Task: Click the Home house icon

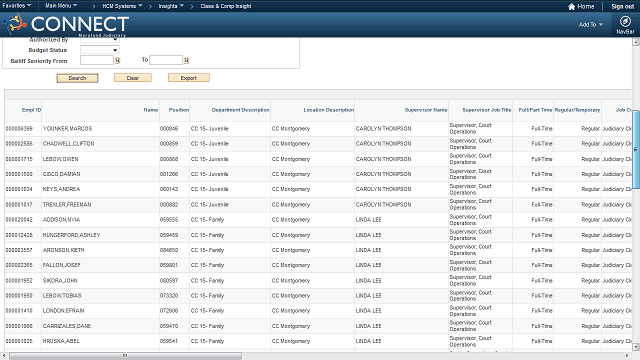Action: pyautogui.click(x=571, y=7)
